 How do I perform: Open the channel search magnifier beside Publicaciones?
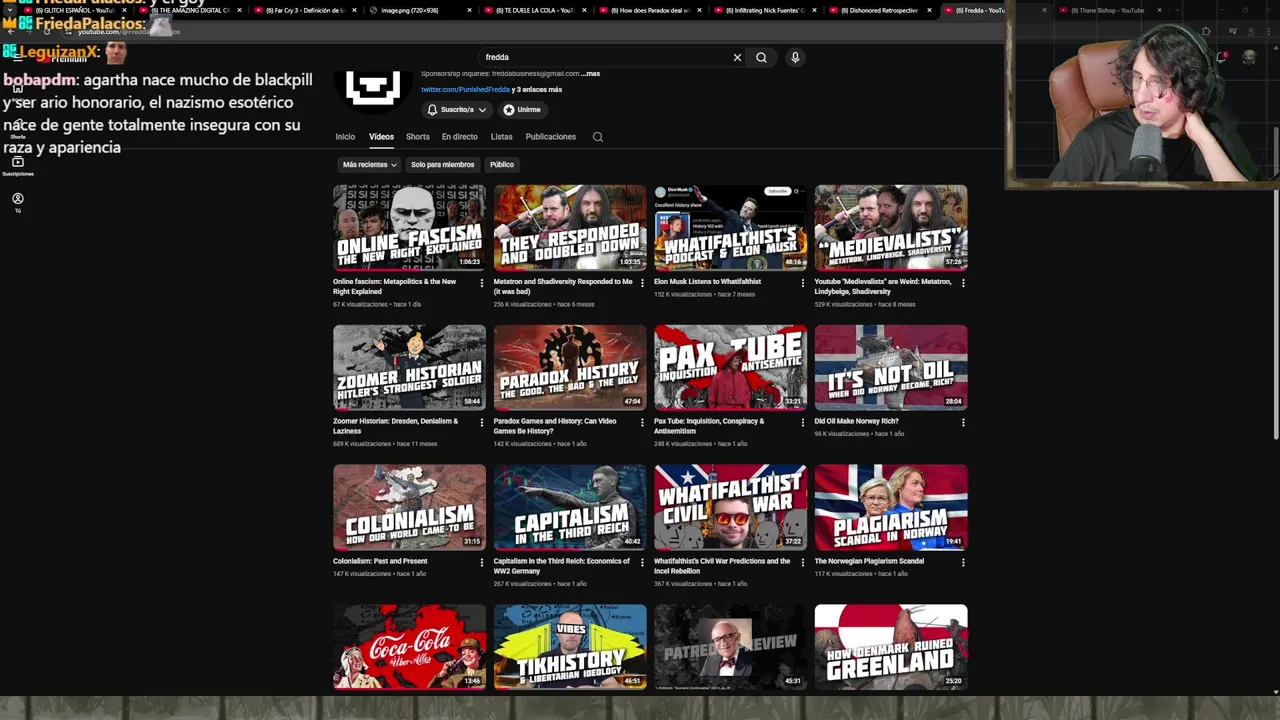598,137
